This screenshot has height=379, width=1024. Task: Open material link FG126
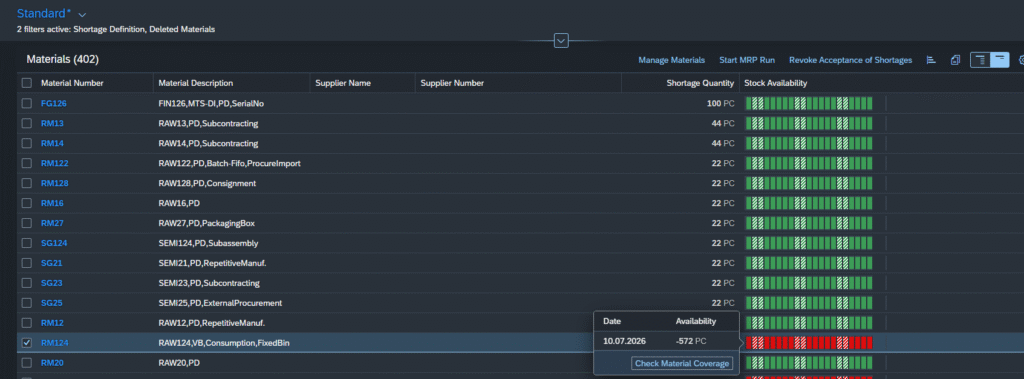tap(54, 103)
